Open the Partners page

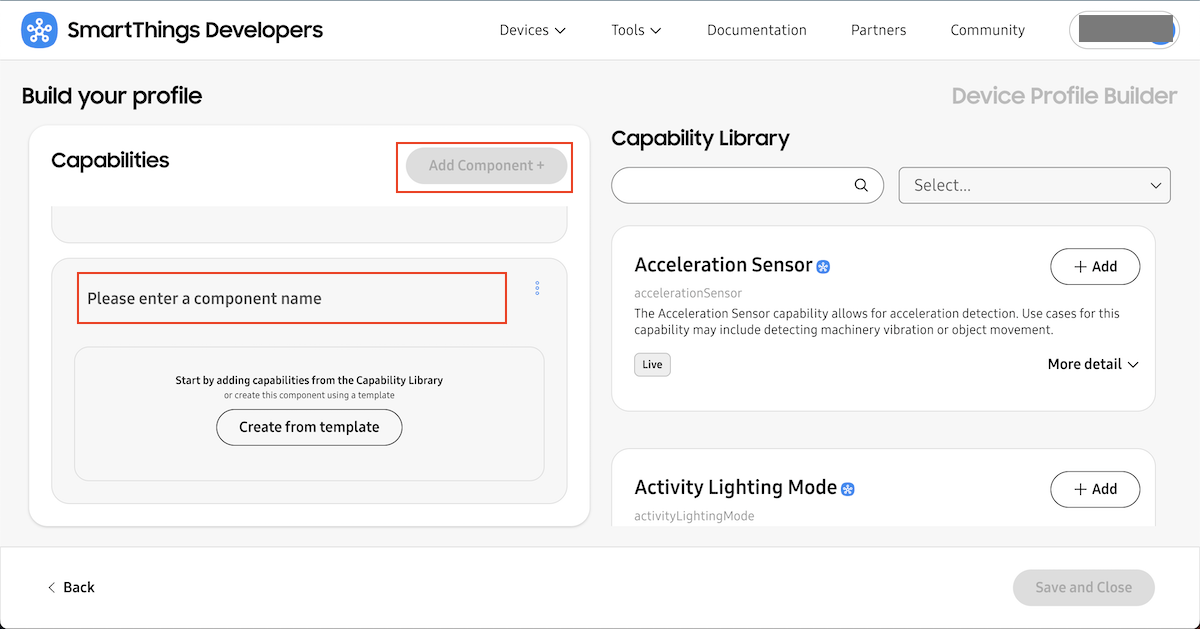tap(879, 30)
